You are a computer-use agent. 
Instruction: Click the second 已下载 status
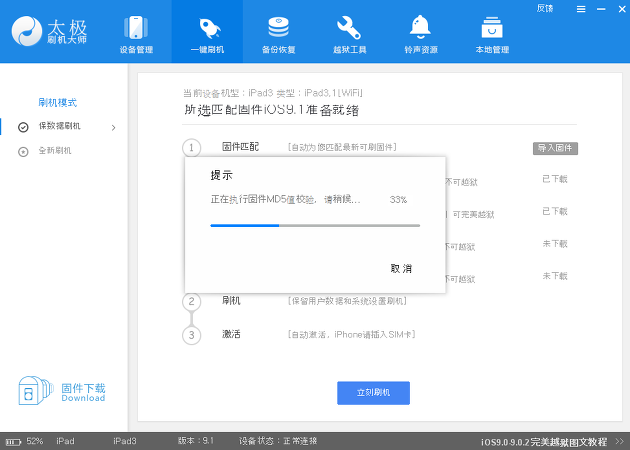(x=555, y=211)
